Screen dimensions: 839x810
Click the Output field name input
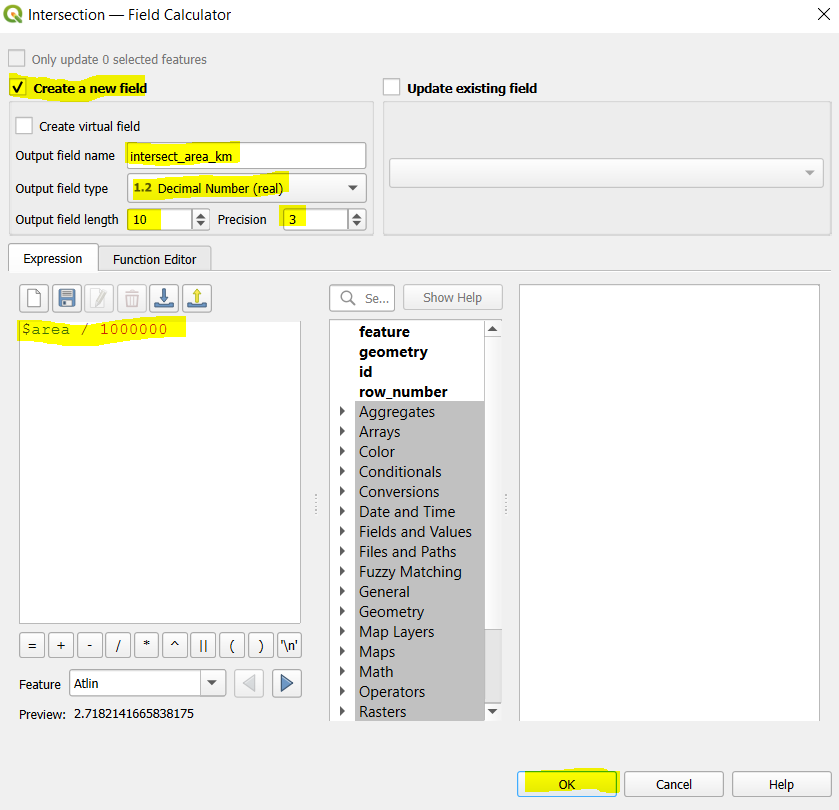pos(245,156)
